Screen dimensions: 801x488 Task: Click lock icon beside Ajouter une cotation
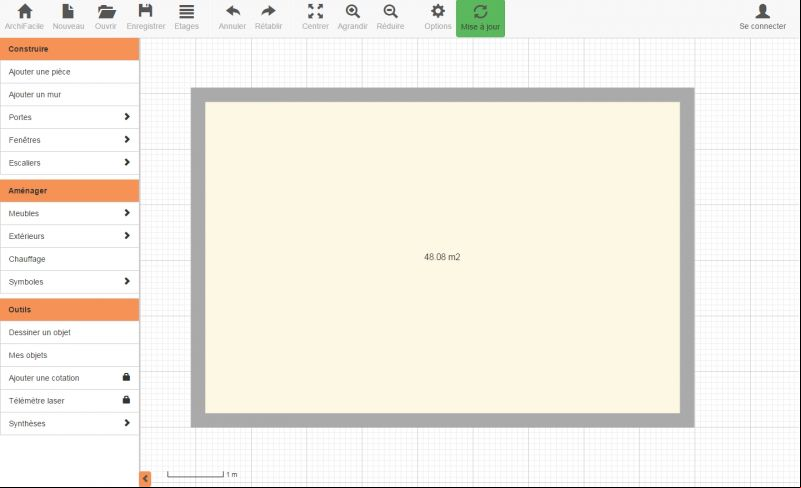pyautogui.click(x=126, y=377)
